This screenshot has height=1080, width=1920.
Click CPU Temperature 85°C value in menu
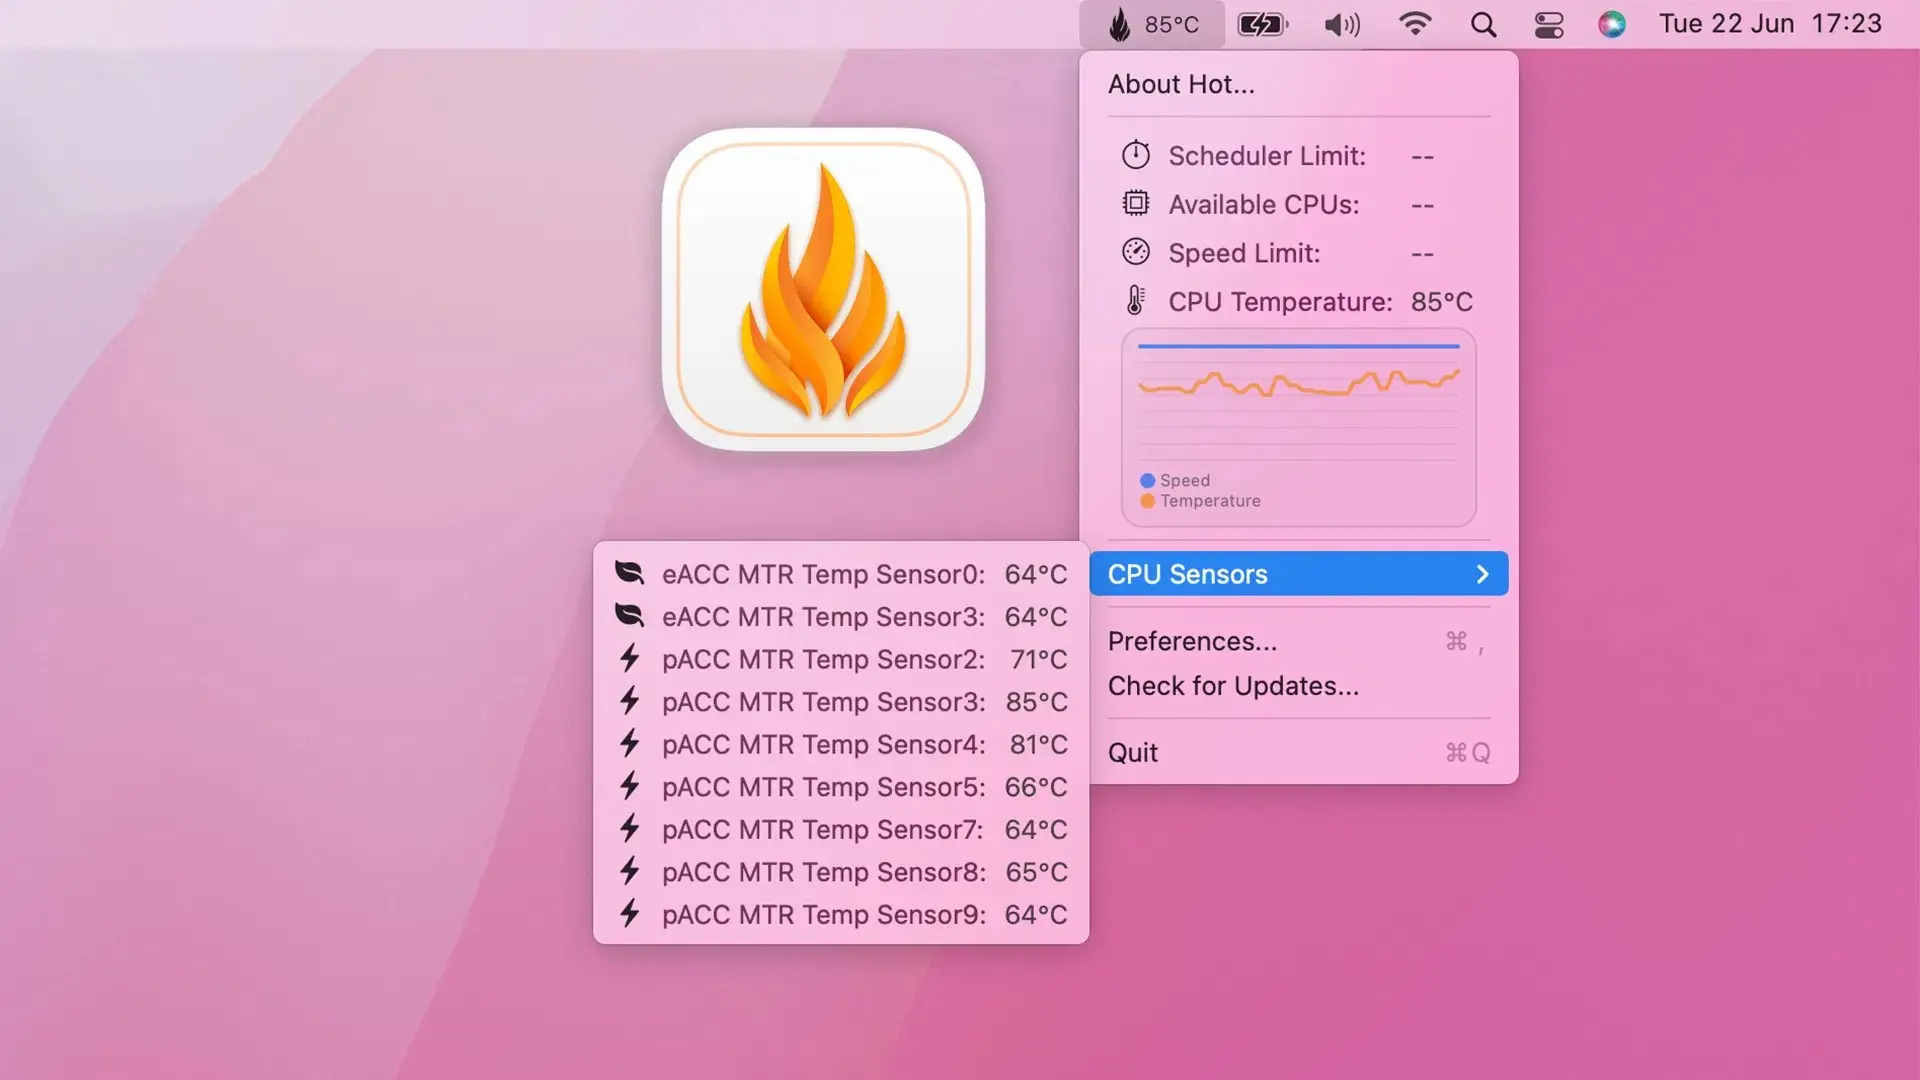1442,302
